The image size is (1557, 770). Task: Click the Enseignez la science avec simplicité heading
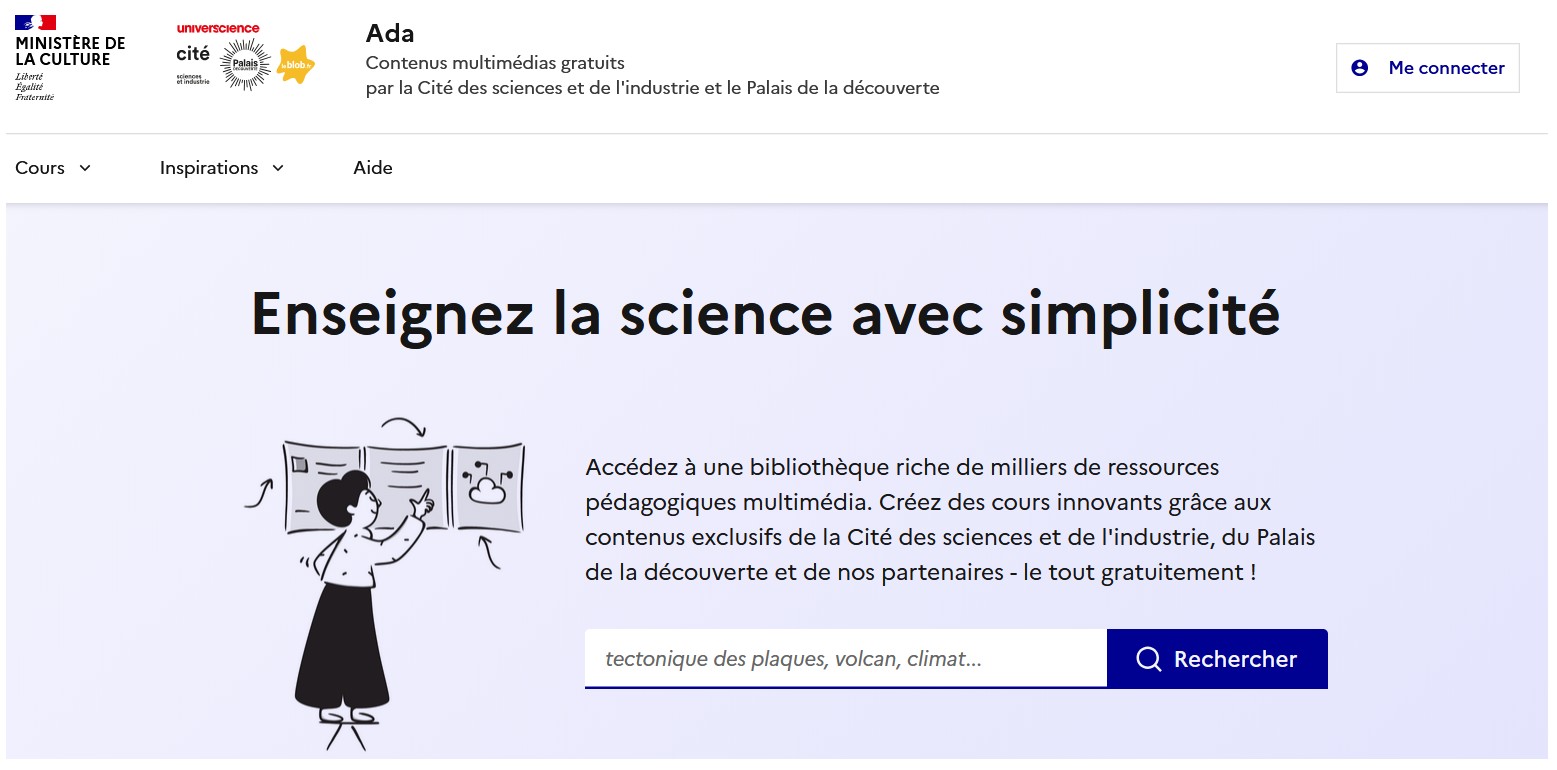[x=765, y=313]
